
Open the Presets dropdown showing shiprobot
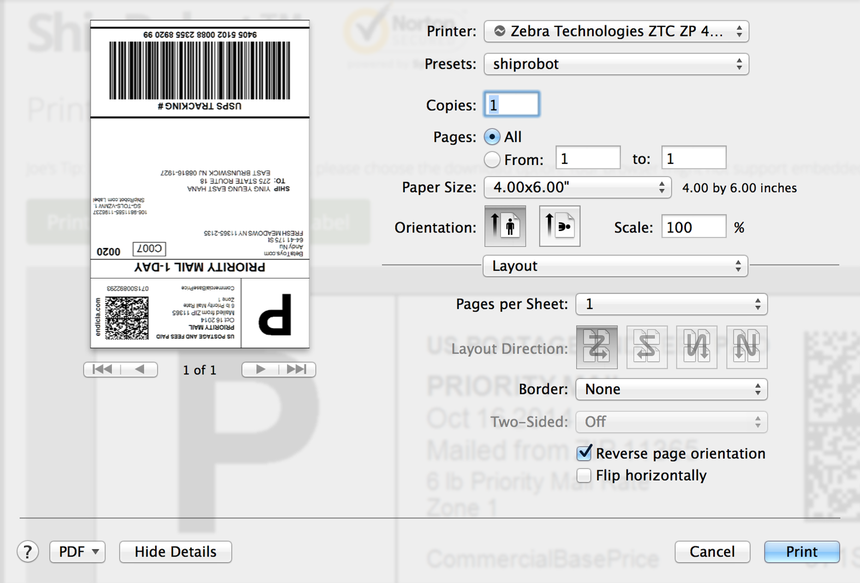coord(616,64)
